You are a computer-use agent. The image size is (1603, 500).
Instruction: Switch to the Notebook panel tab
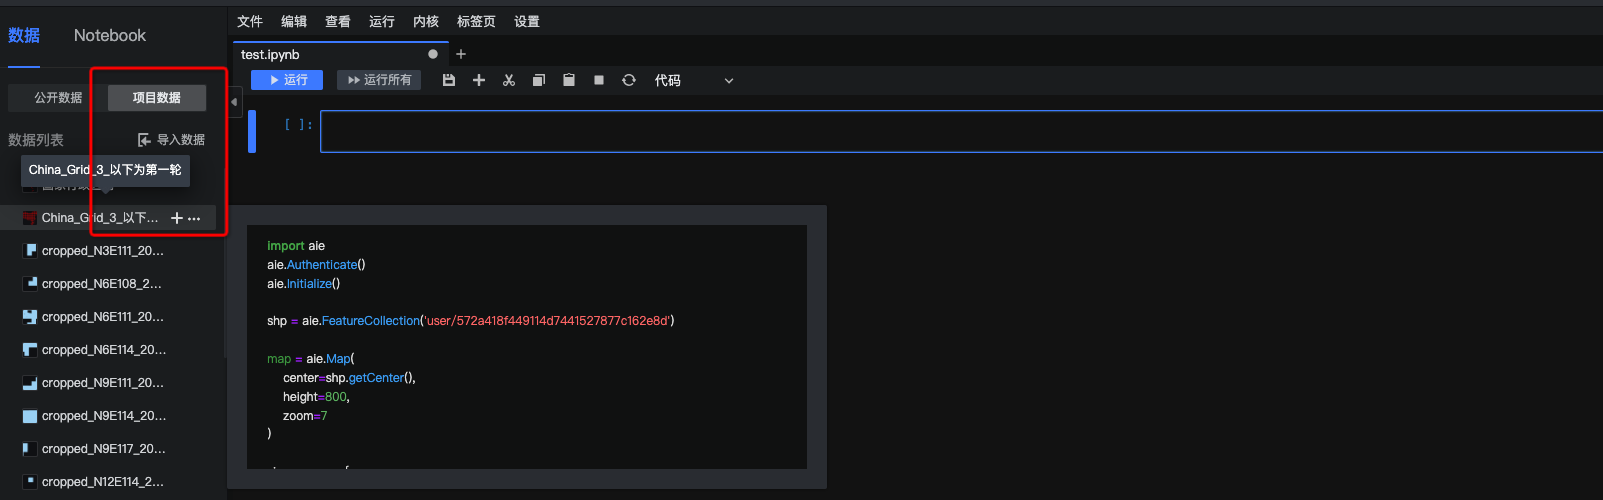pyautogui.click(x=110, y=35)
